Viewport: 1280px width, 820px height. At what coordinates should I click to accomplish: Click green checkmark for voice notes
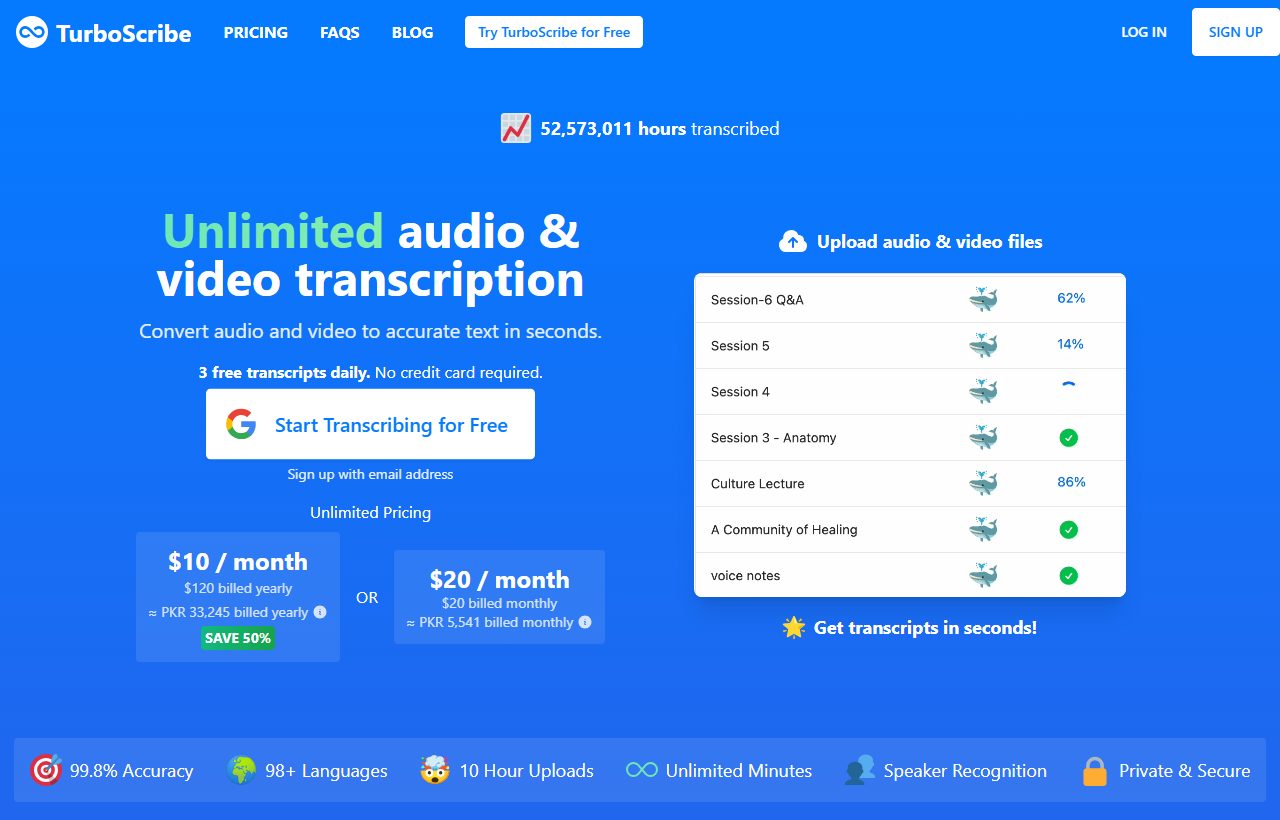(1068, 575)
